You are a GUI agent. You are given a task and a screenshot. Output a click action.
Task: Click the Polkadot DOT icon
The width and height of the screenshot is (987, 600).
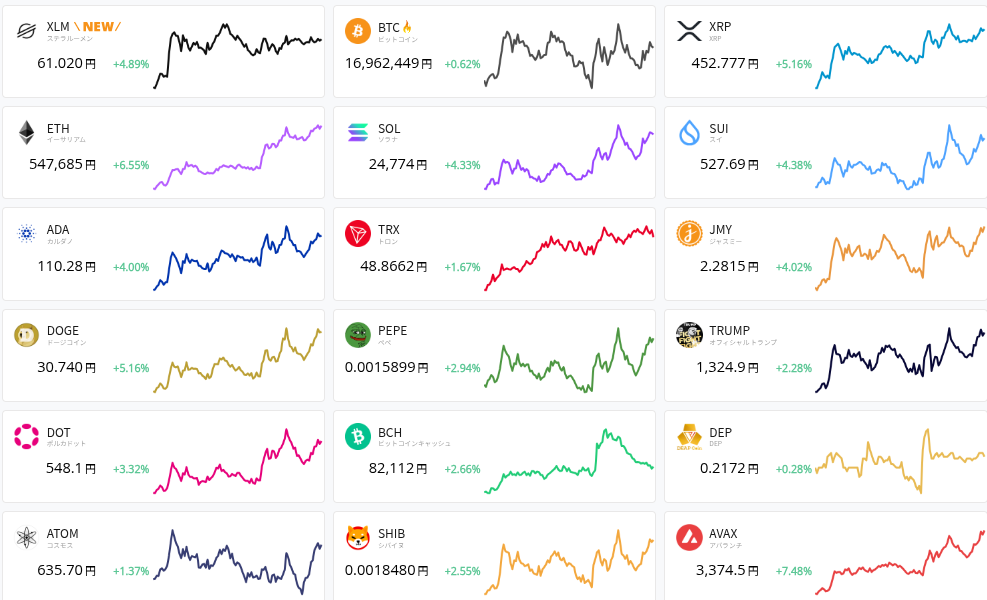pyautogui.click(x=27, y=437)
